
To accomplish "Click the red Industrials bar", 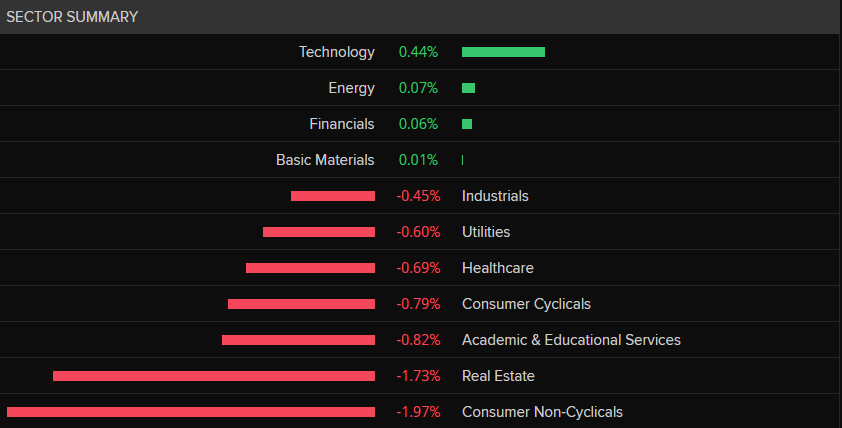I will pos(333,196).
